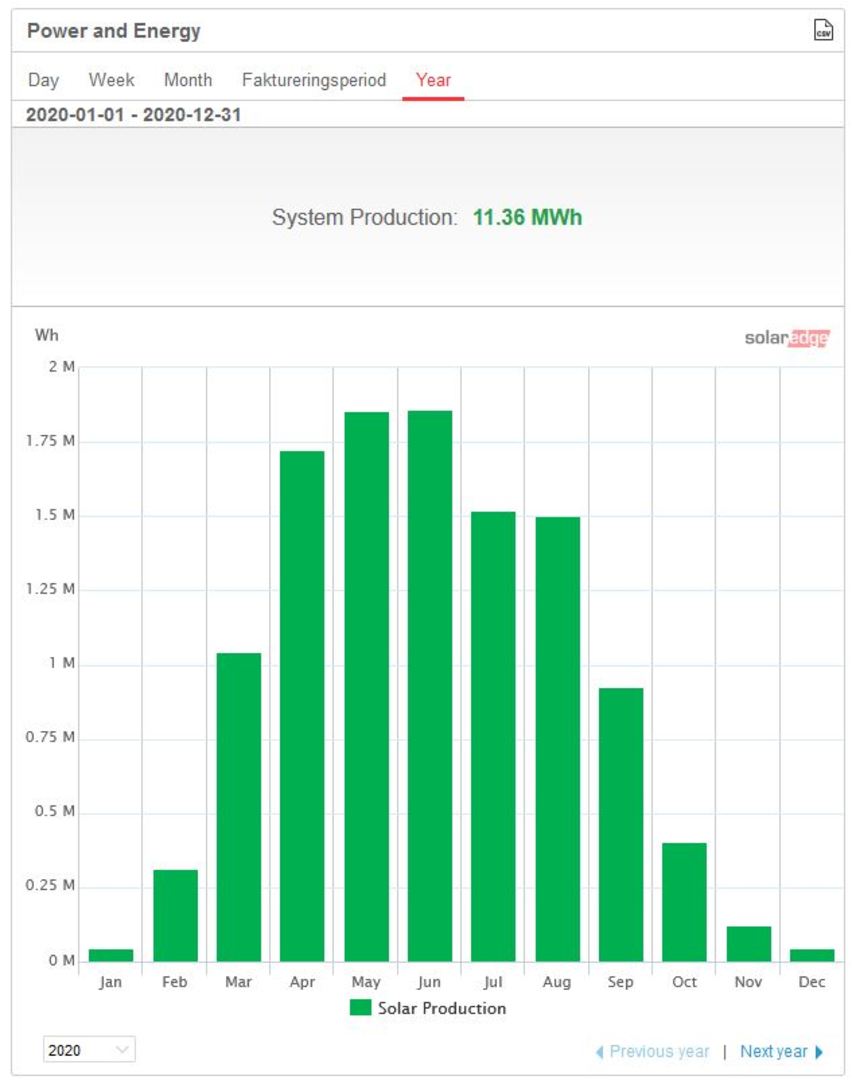Select the Faktureringsperiod tab
852x1080 pixels.
[x=314, y=80]
